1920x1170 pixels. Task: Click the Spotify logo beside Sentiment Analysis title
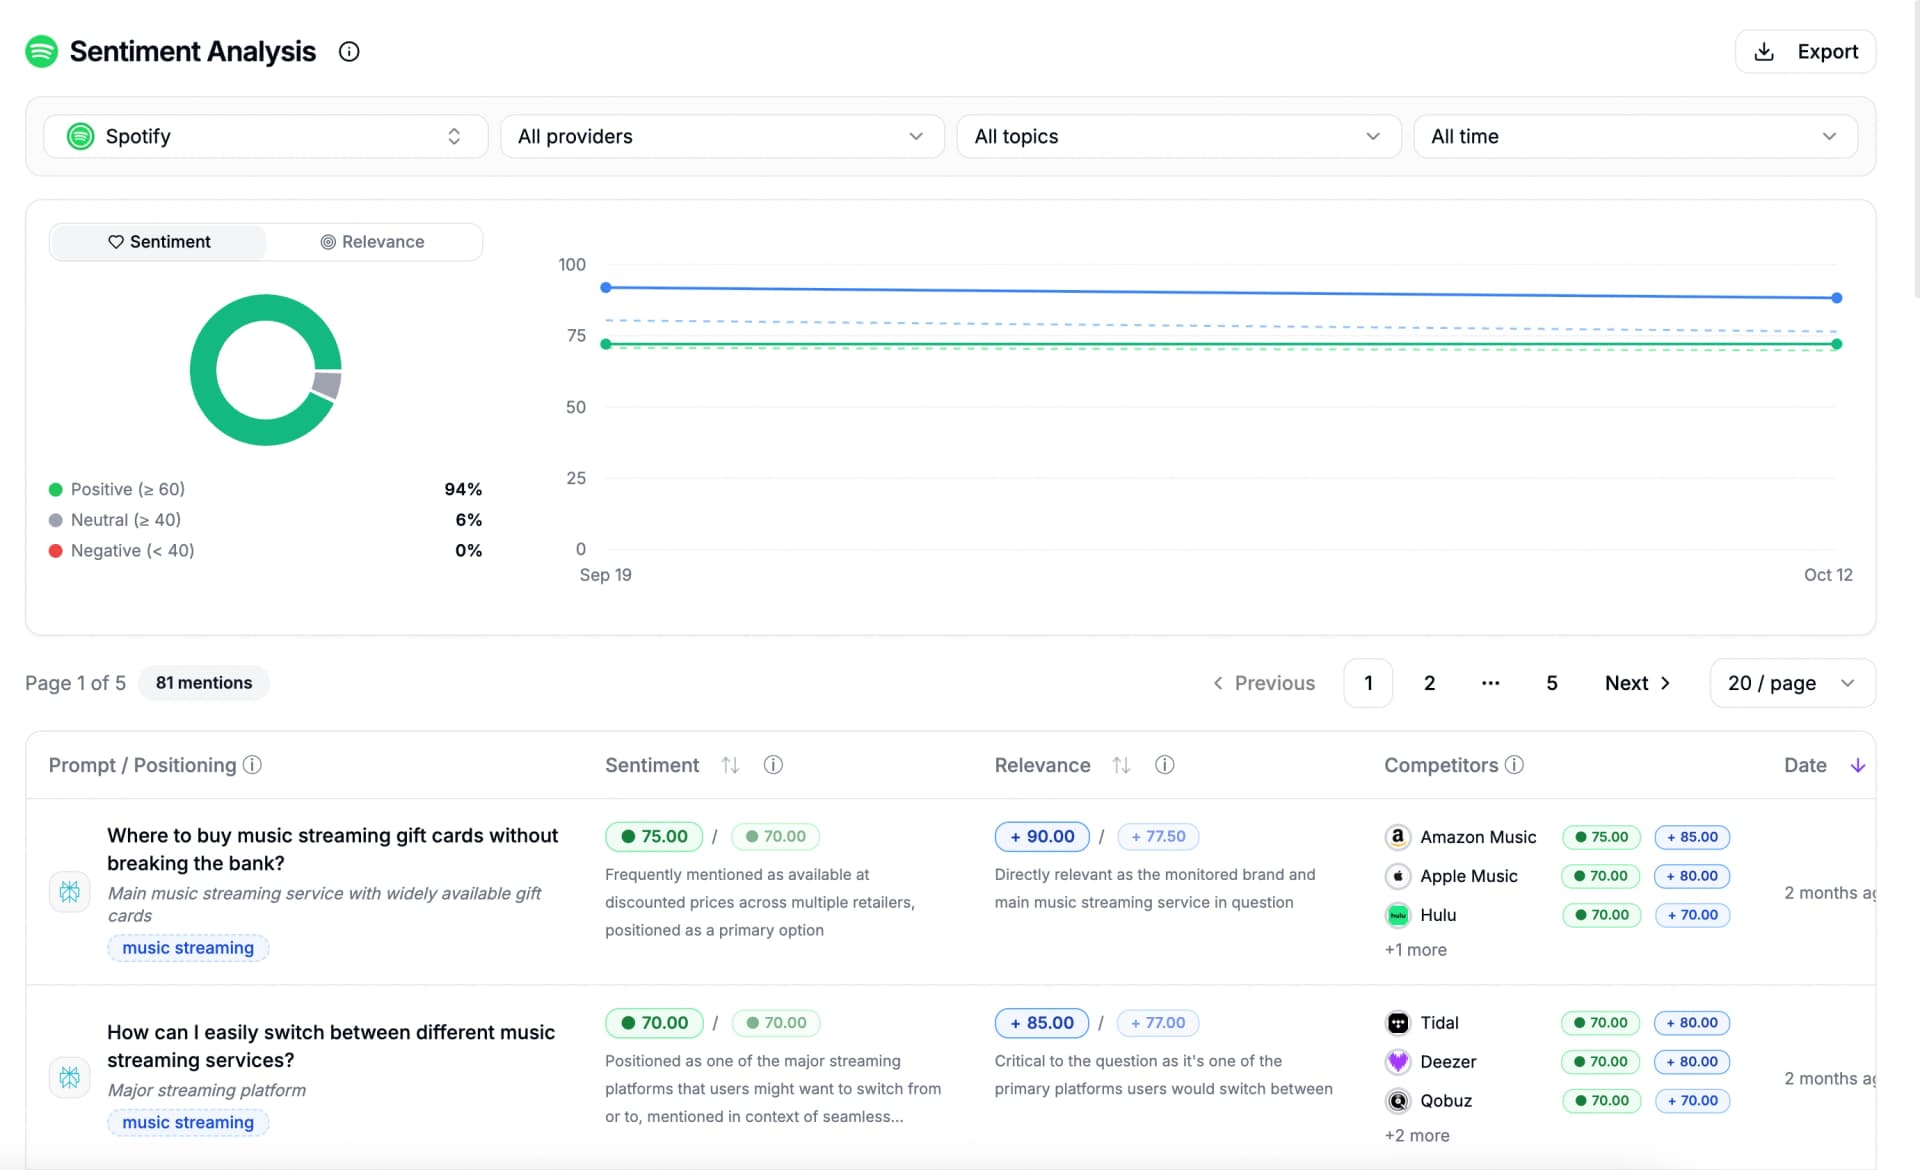[41, 51]
